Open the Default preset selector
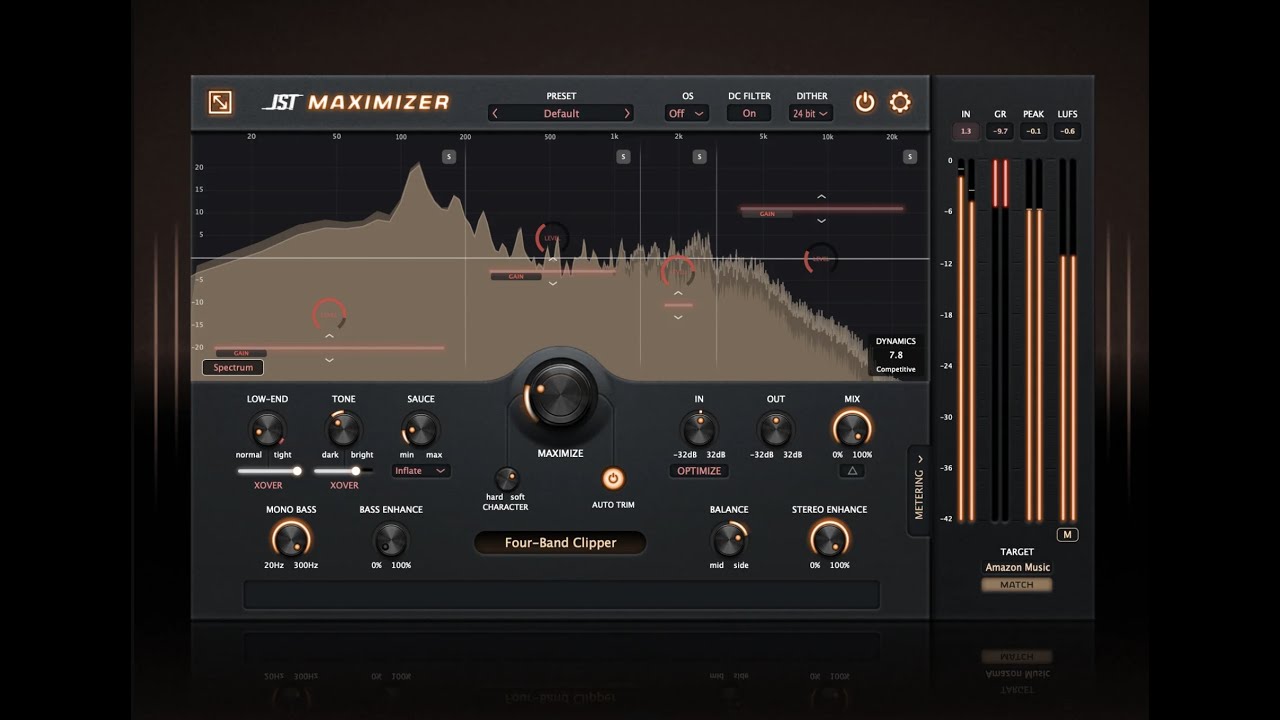Viewport: 1280px width, 720px height. (561, 113)
